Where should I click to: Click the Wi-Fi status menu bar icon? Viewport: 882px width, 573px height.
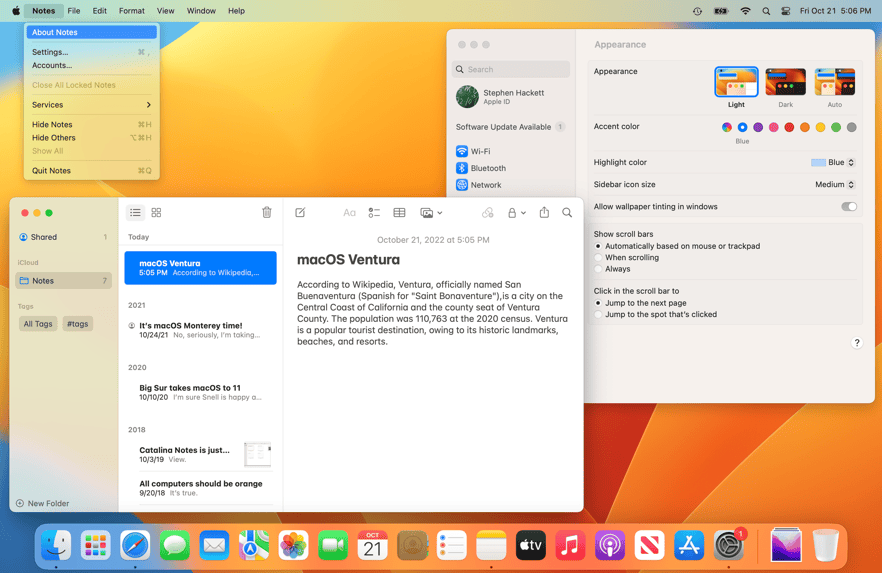click(x=745, y=11)
